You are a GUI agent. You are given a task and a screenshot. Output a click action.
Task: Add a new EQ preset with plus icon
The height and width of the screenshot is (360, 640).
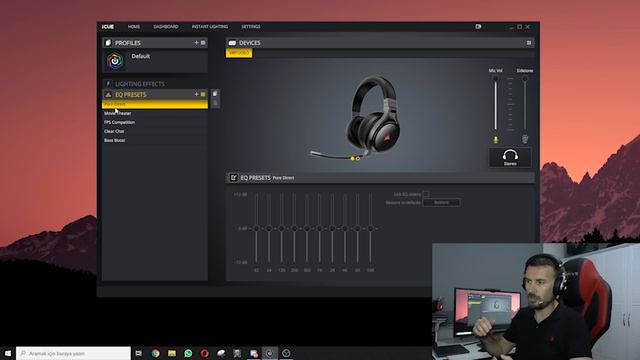[196, 94]
